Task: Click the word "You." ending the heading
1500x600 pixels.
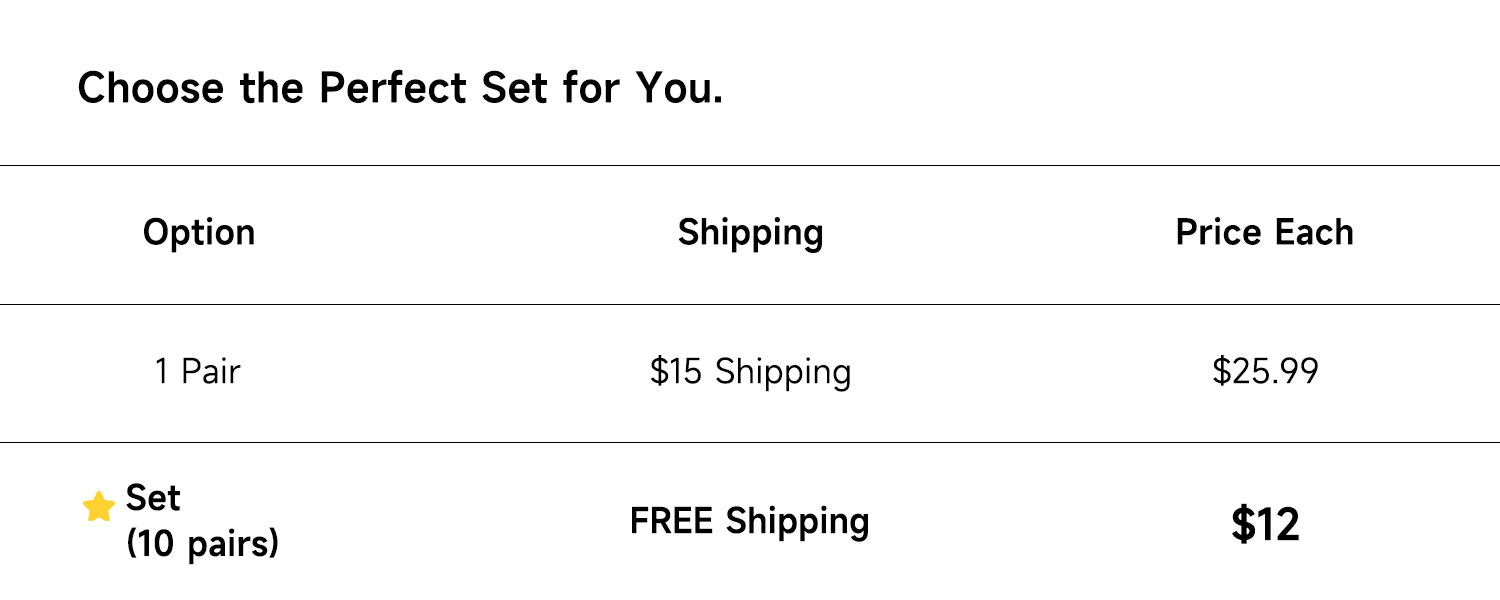Action: coord(679,89)
